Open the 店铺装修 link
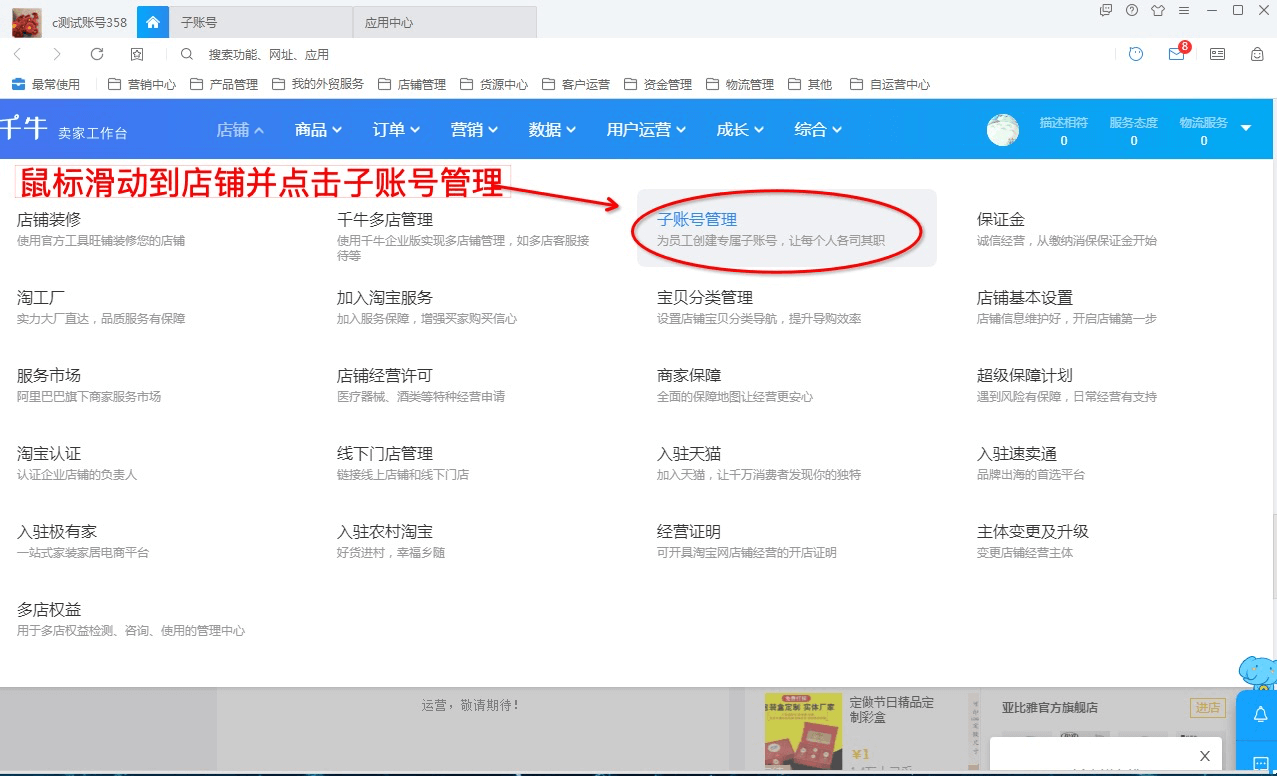 pyautogui.click(x=49, y=220)
